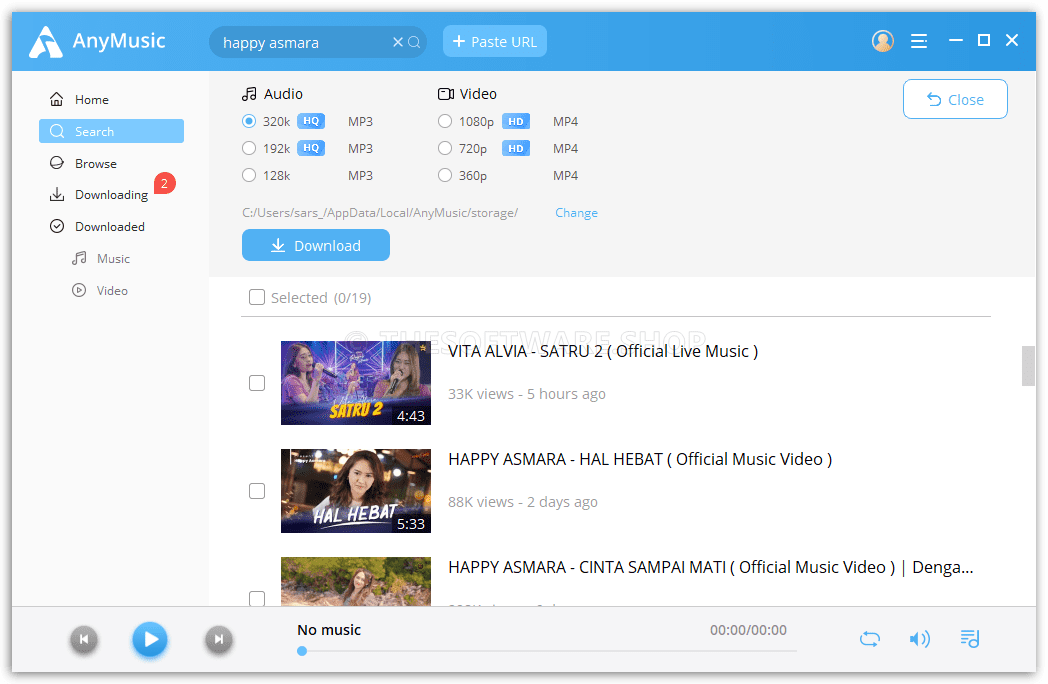Click the CINTA SAMPAI MATI title
Image resolution: width=1048 pixels, height=684 pixels.
coord(710,568)
